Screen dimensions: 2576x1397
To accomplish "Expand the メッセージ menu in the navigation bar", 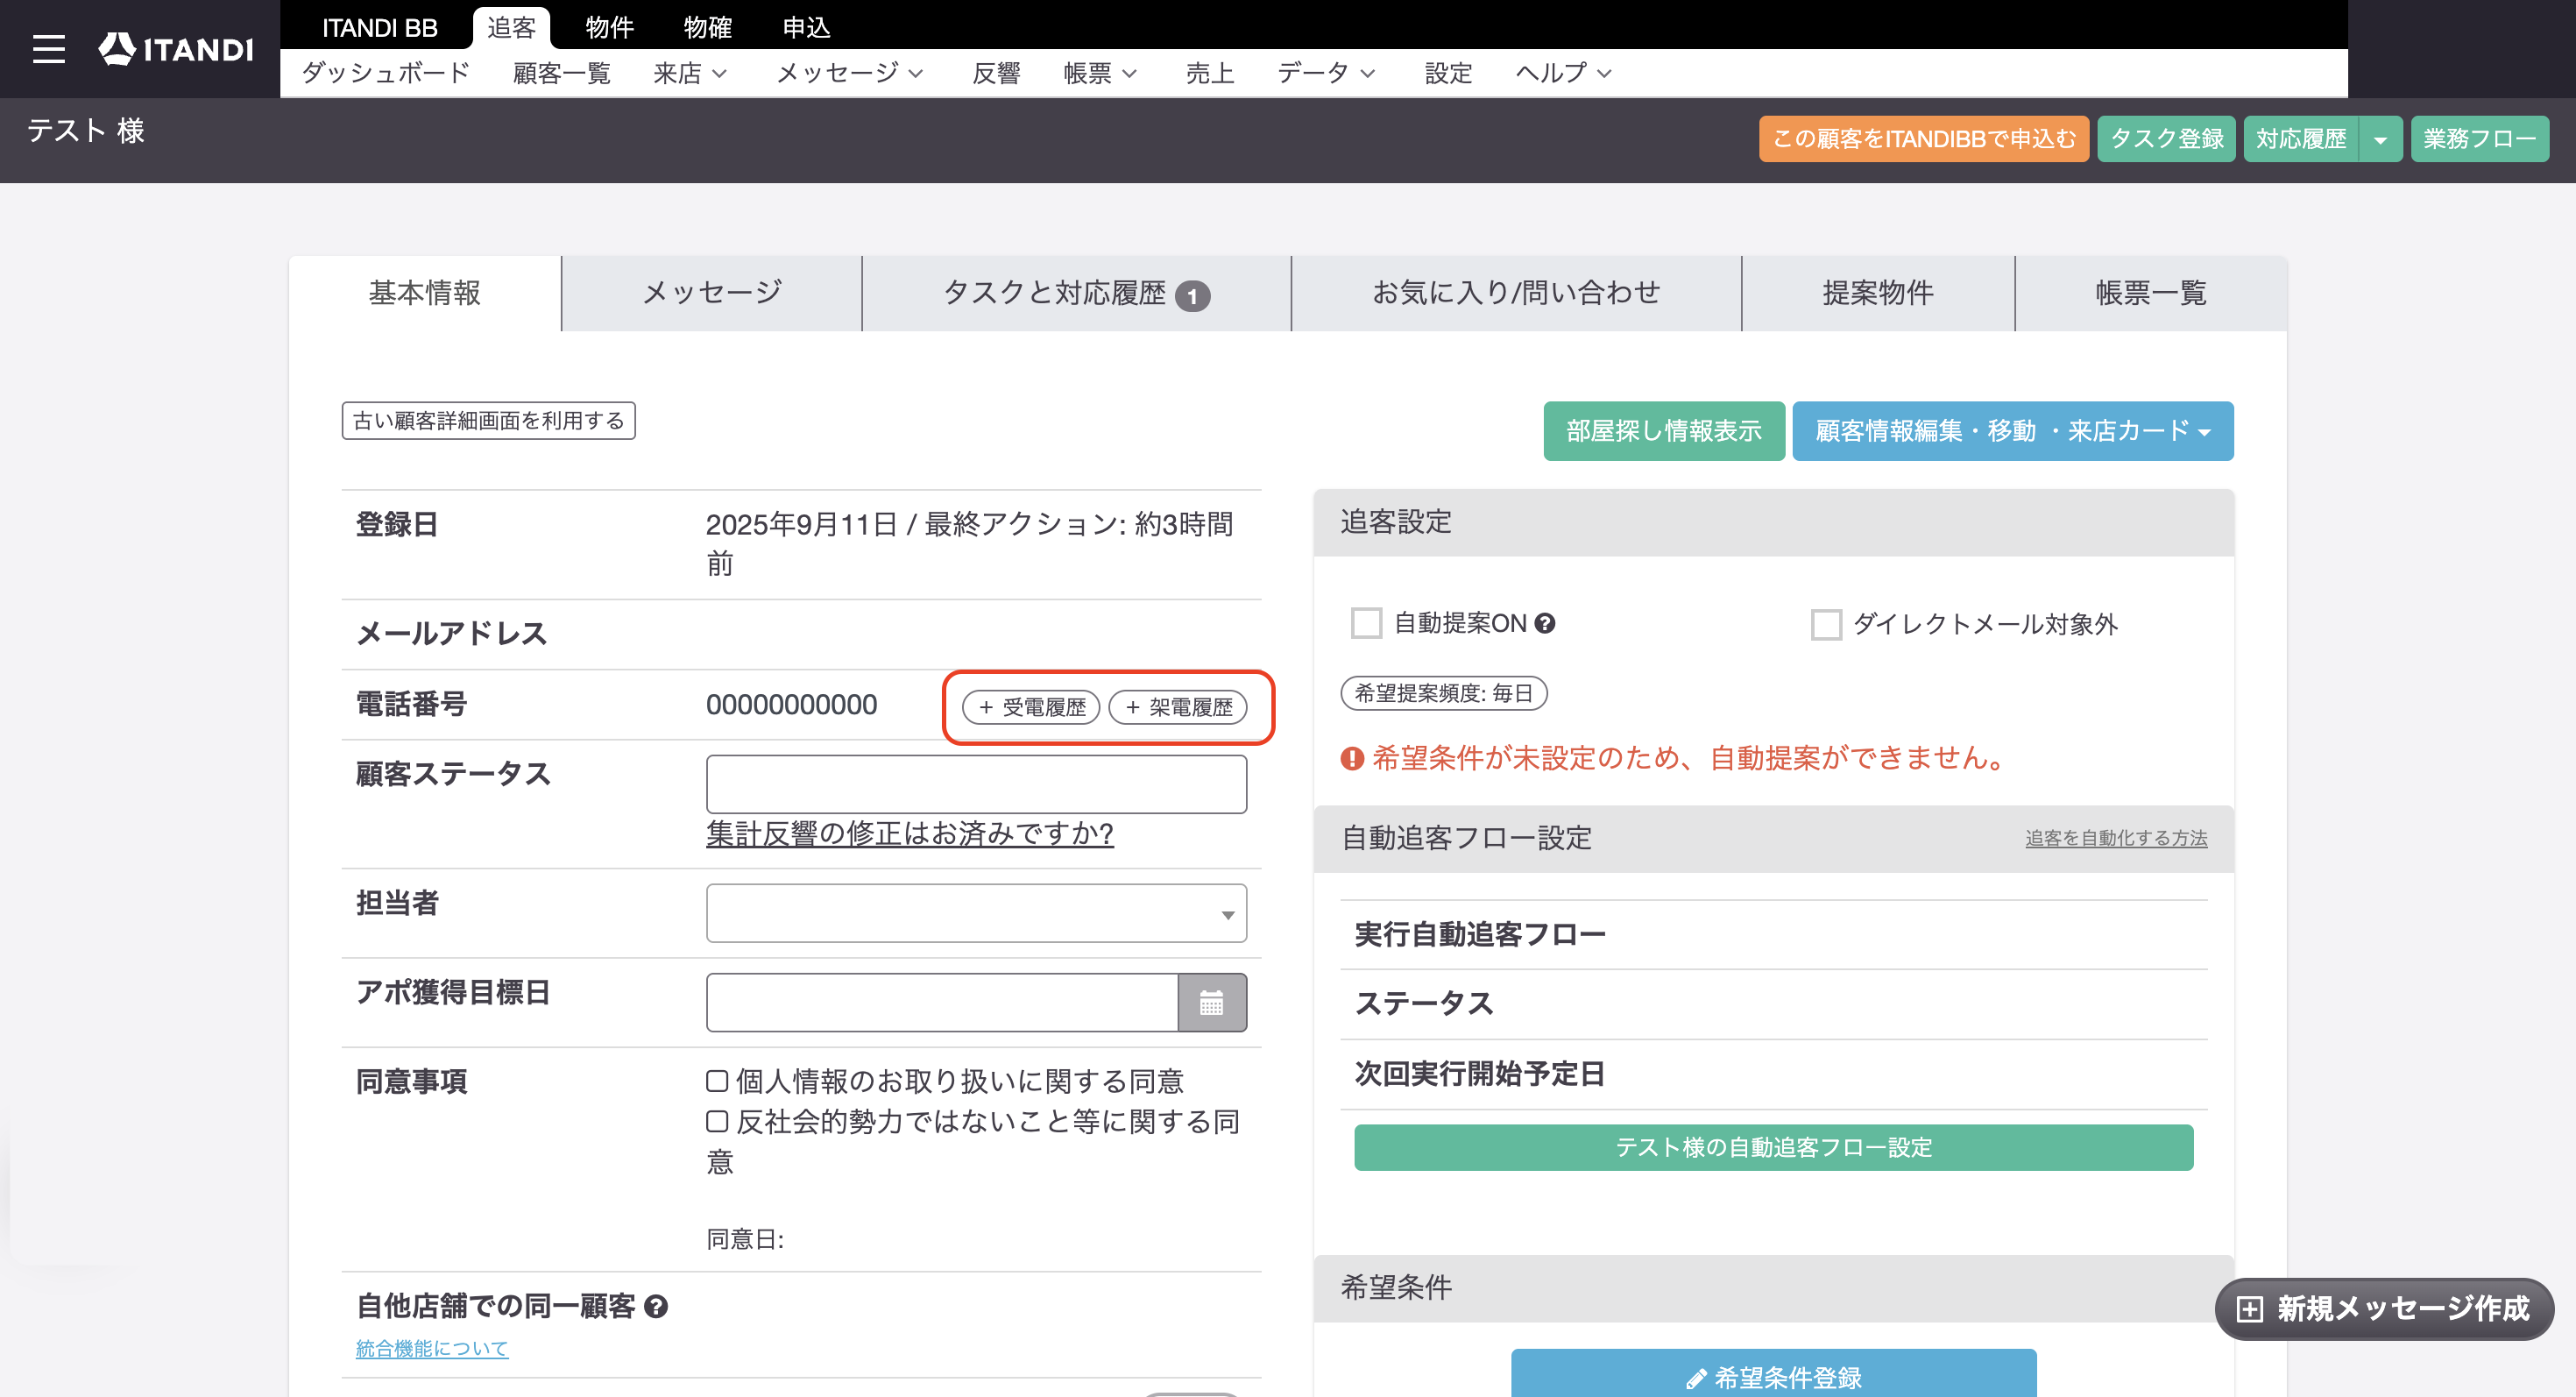I will point(850,73).
